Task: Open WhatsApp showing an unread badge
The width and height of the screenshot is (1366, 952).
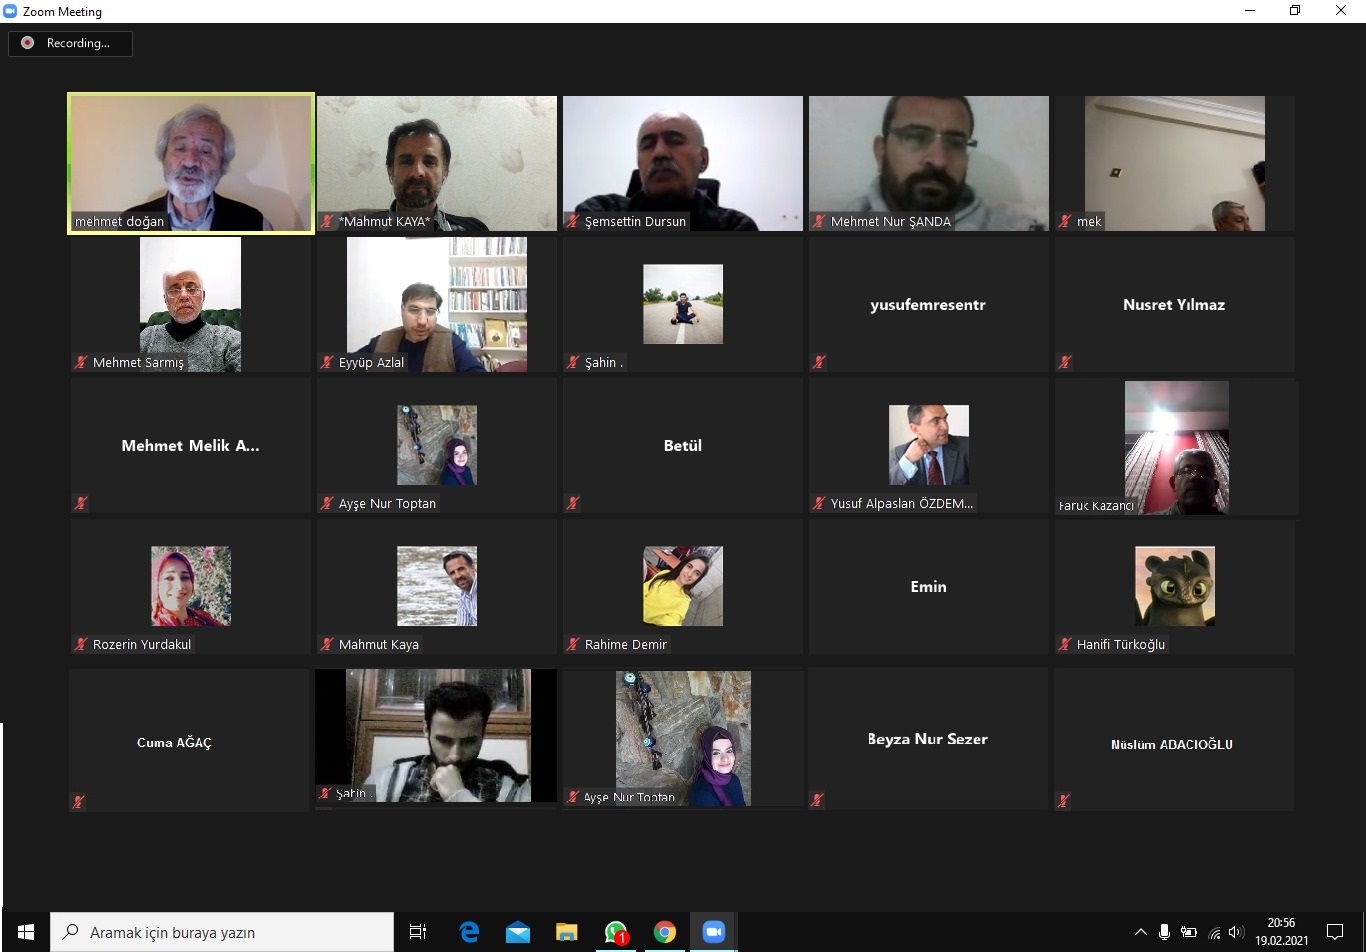Action: 616,932
